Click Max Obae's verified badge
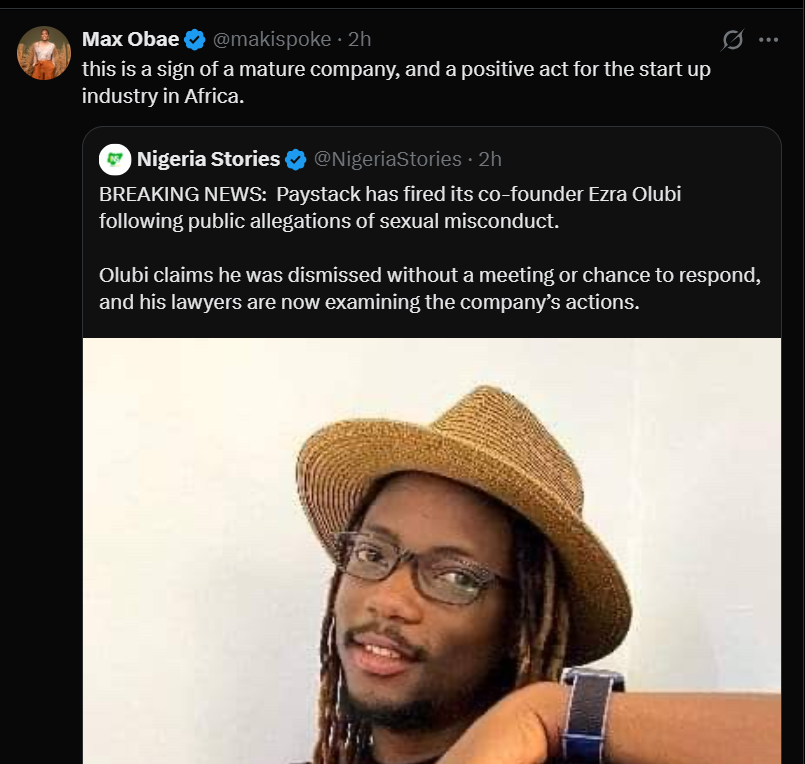The image size is (805, 764). click(193, 39)
